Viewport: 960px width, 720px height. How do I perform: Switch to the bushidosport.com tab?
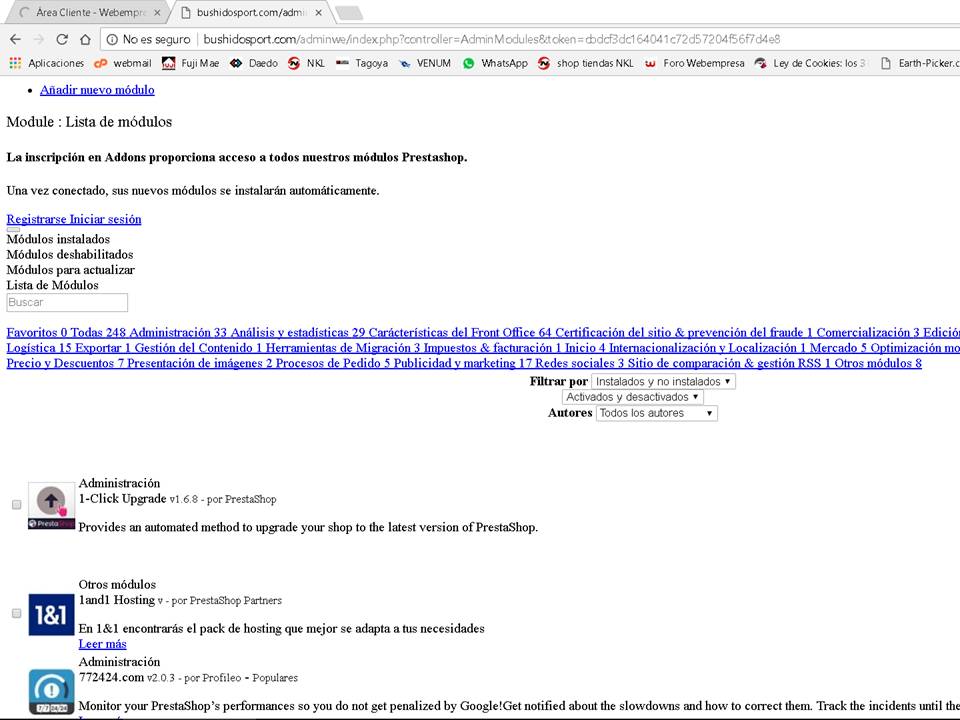250,12
